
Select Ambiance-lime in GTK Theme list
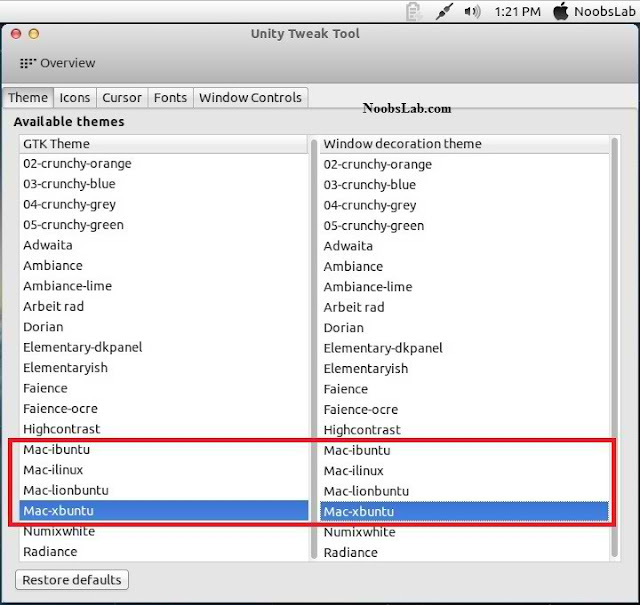pyautogui.click(x=163, y=286)
